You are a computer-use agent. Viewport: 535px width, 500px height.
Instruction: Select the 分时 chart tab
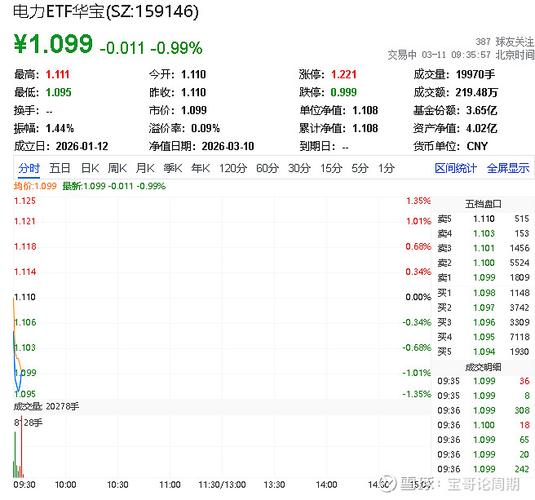click(x=29, y=168)
